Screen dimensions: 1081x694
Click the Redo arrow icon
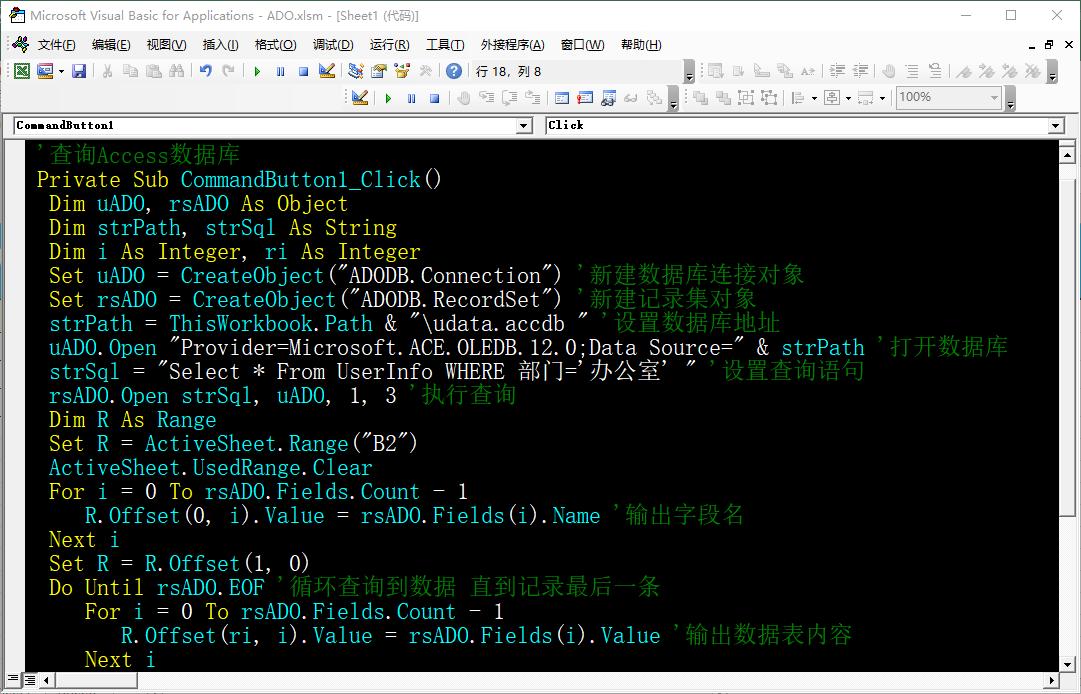click(x=228, y=71)
